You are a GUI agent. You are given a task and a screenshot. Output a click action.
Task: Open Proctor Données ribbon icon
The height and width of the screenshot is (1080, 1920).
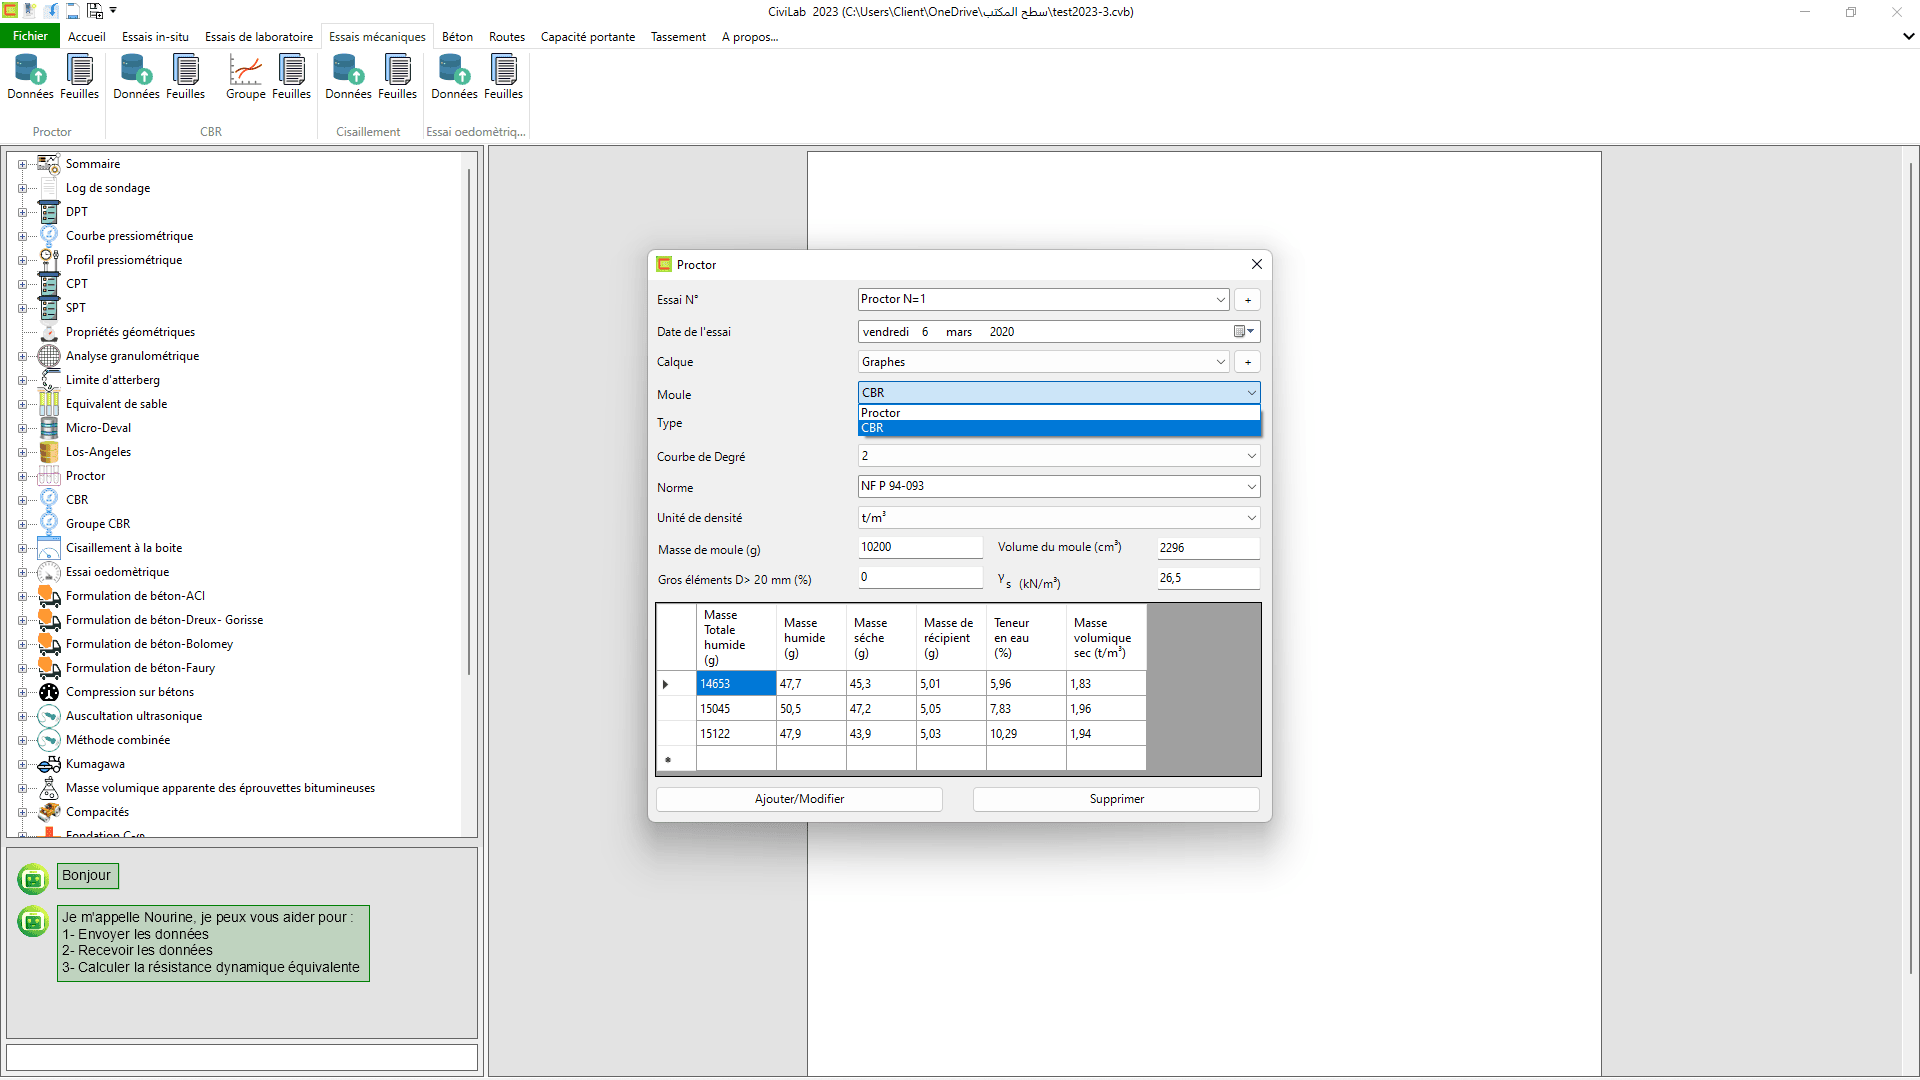pyautogui.click(x=30, y=77)
